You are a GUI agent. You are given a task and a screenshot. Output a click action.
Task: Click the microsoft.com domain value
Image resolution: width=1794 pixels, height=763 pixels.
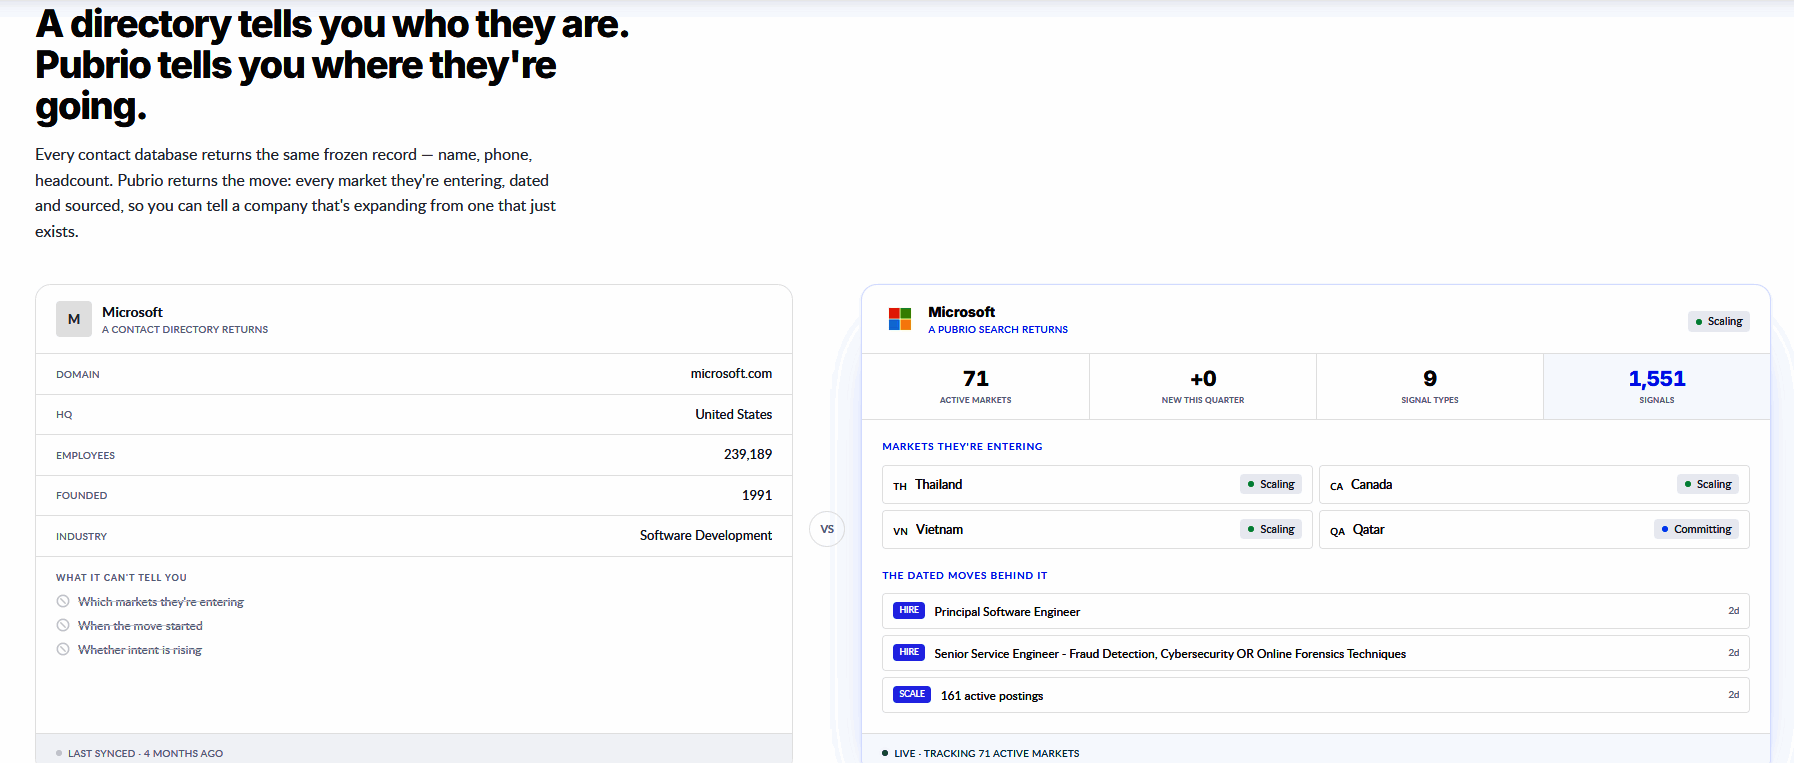tap(731, 374)
